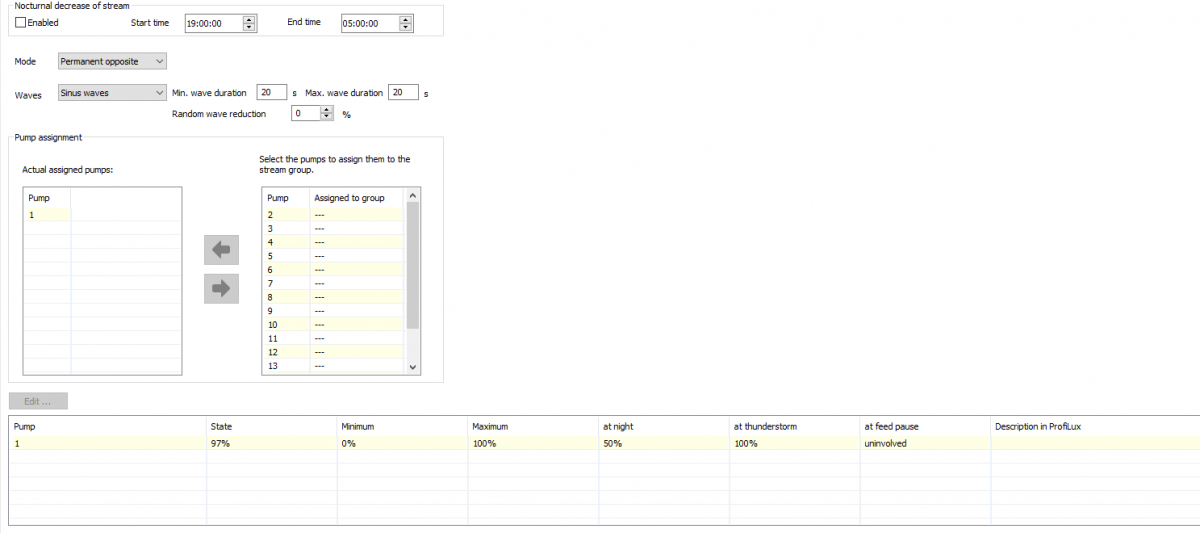Click the Max. wave duration input field
1200x533 pixels.
coord(403,92)
